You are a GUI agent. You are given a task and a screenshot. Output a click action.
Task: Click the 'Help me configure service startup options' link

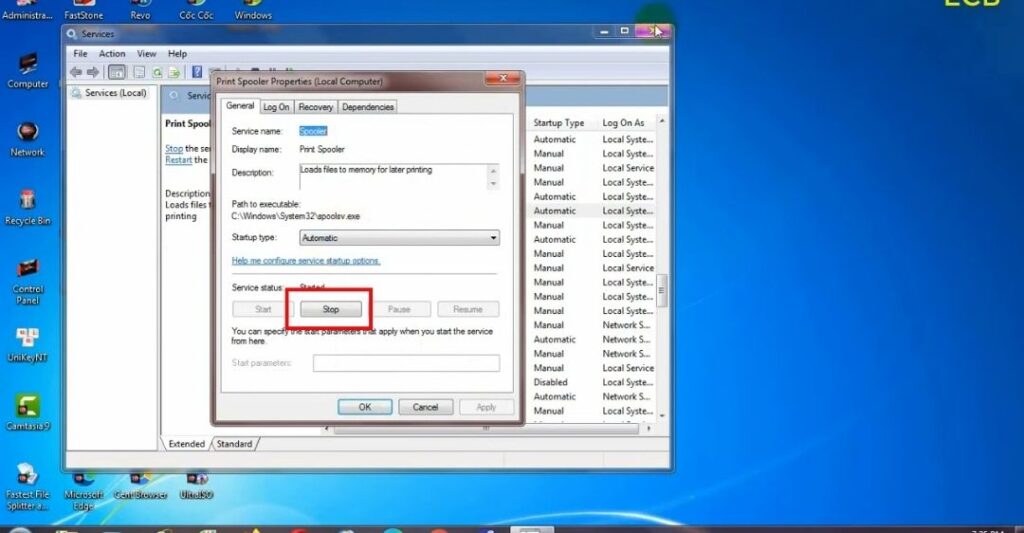tap(306, 261)
